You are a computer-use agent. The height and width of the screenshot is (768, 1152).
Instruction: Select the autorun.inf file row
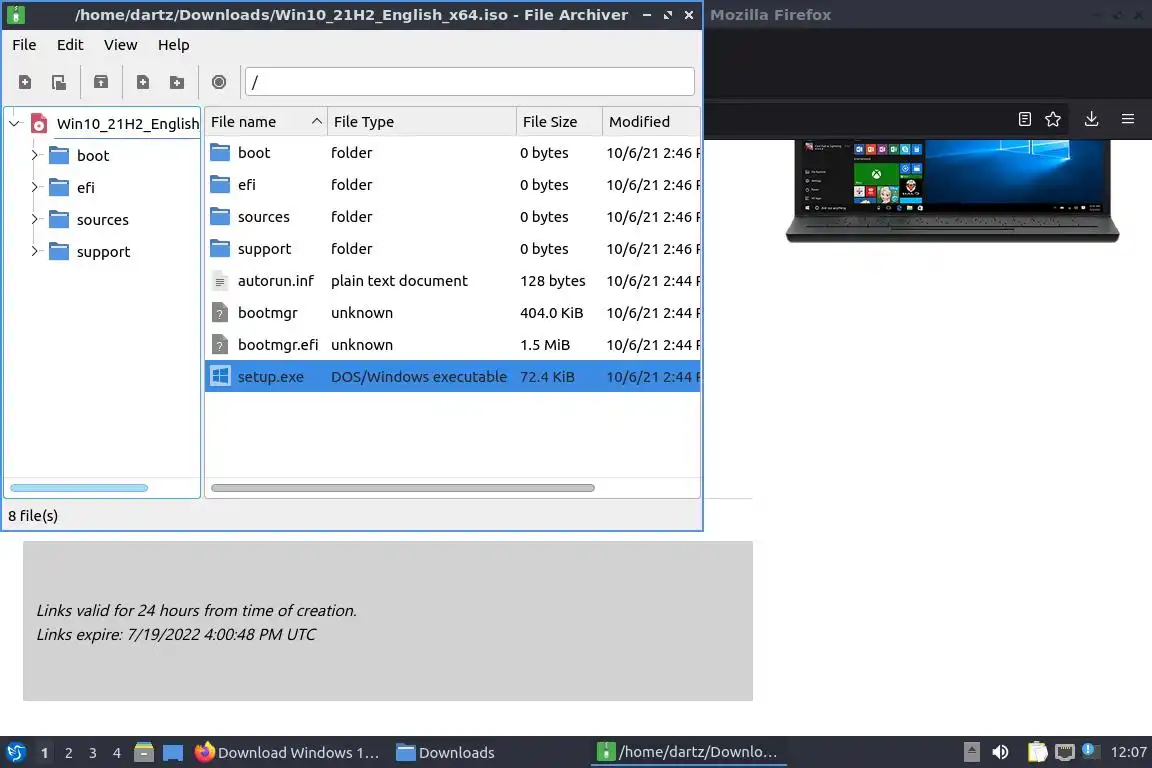click(x=453, y=281)
